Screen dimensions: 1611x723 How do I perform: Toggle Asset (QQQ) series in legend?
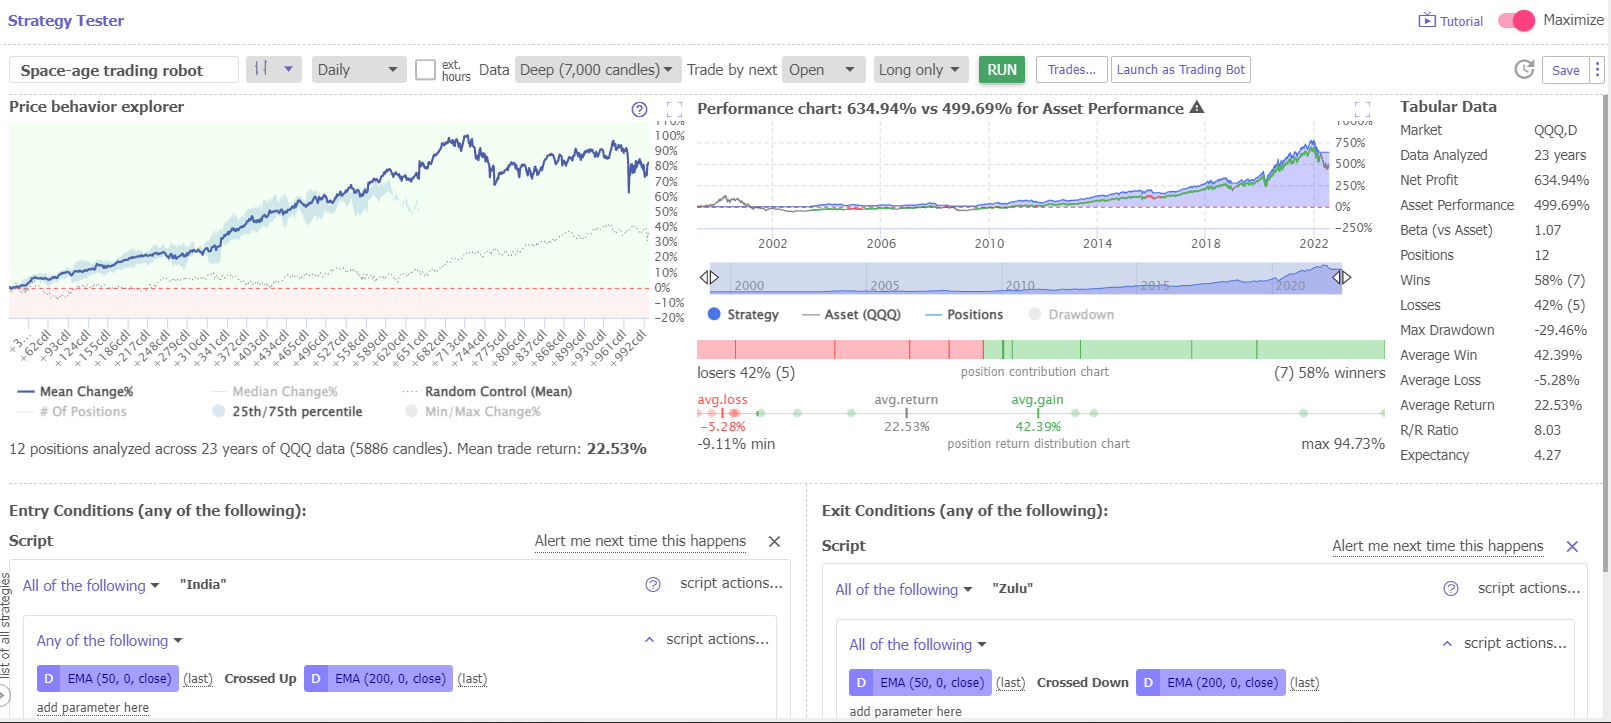(x=852, y=315)
